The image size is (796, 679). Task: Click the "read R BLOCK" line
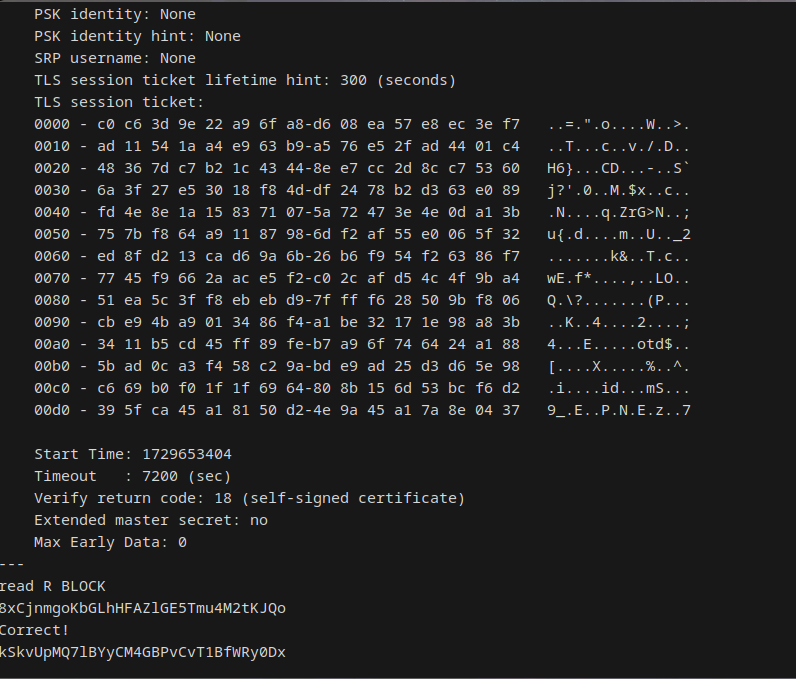[52, 586]
